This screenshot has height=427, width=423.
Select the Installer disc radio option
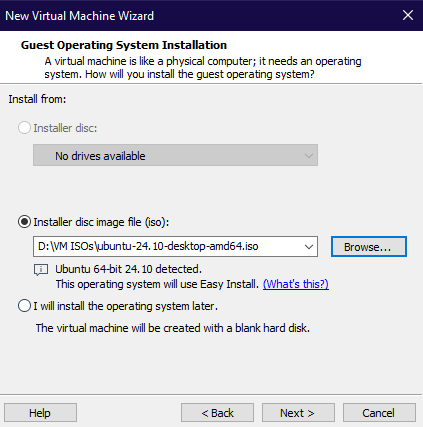(x=25, y=128)
